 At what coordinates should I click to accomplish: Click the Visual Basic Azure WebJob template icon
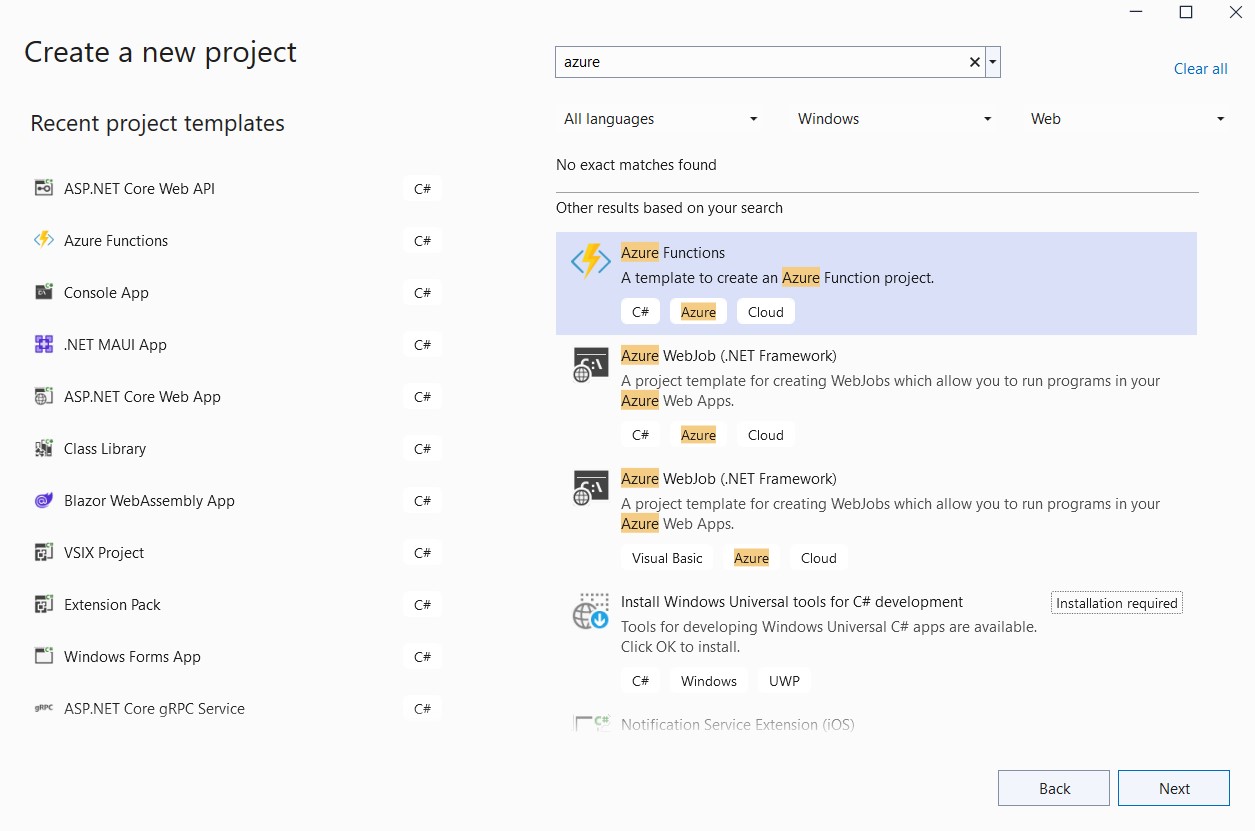[x=591, y=488]
